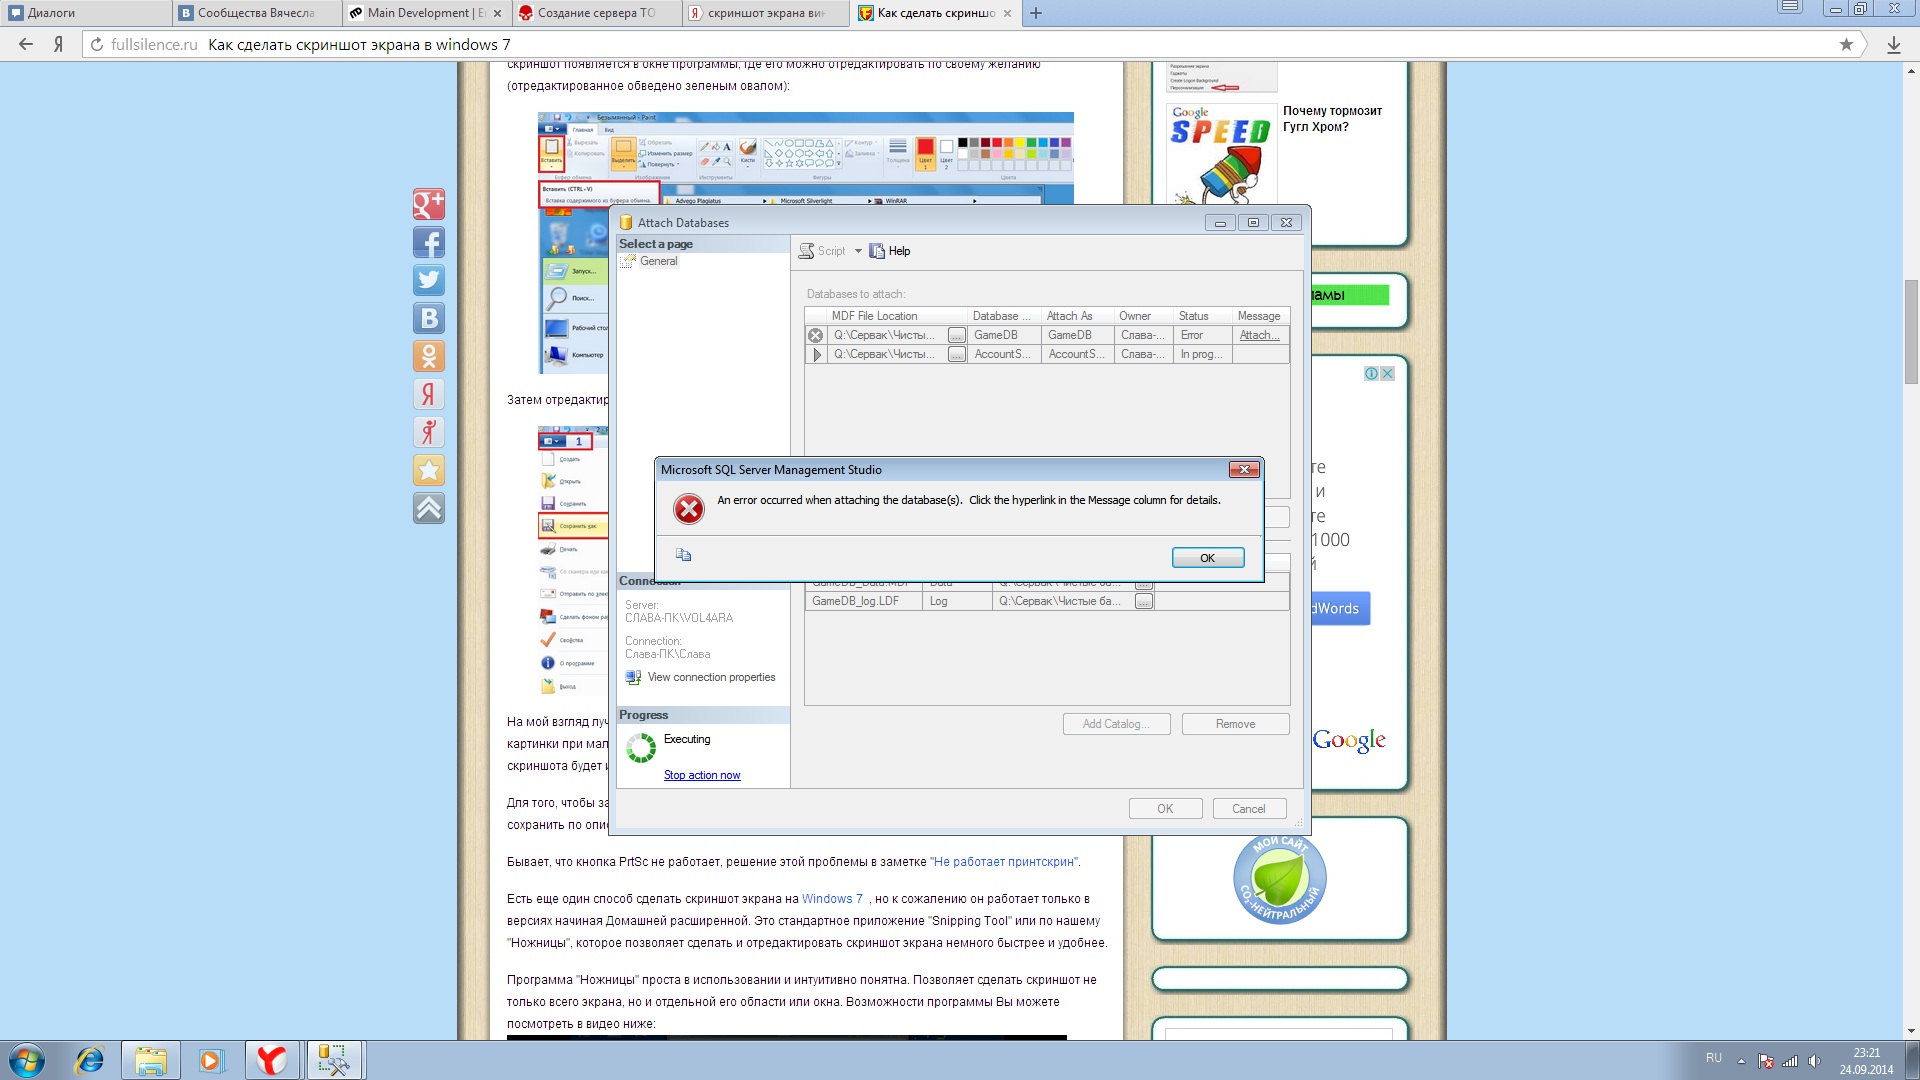Close the Microsoft SQL Server Management Studio error dialog
1920x1080 pixels.
click(x=1244, y=469)
